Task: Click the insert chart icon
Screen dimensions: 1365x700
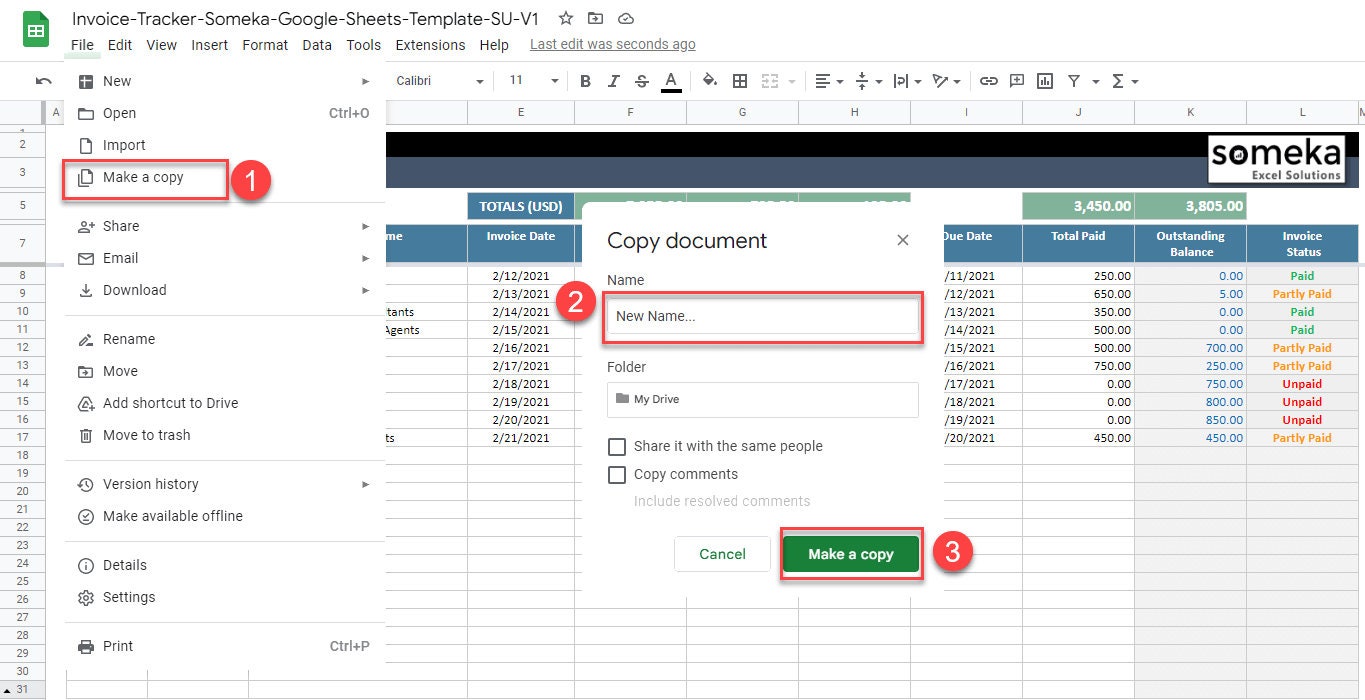Action: [x=1045, y=81]
